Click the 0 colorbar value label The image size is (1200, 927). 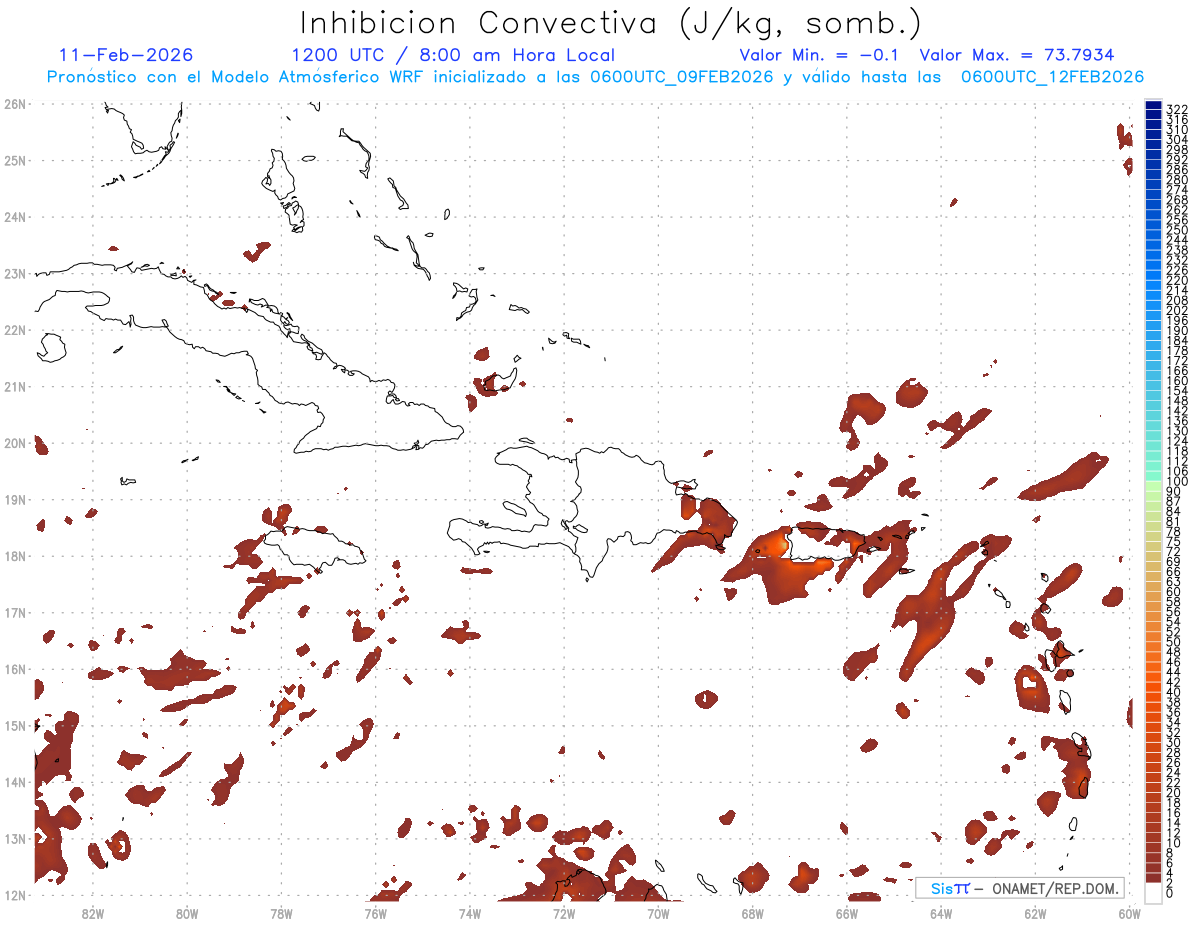point(1171,893)
